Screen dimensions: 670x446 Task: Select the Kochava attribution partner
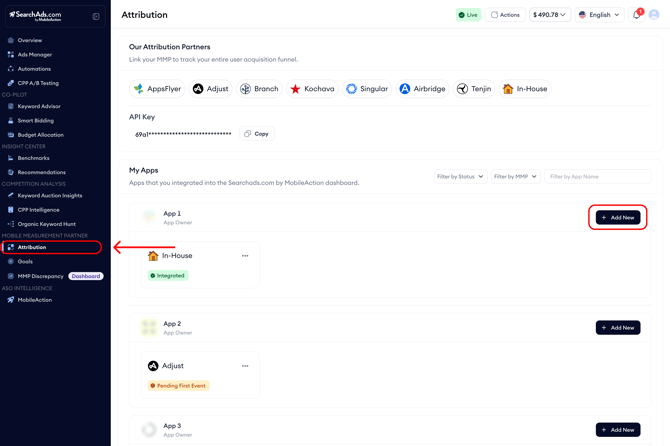click(312, 89)
